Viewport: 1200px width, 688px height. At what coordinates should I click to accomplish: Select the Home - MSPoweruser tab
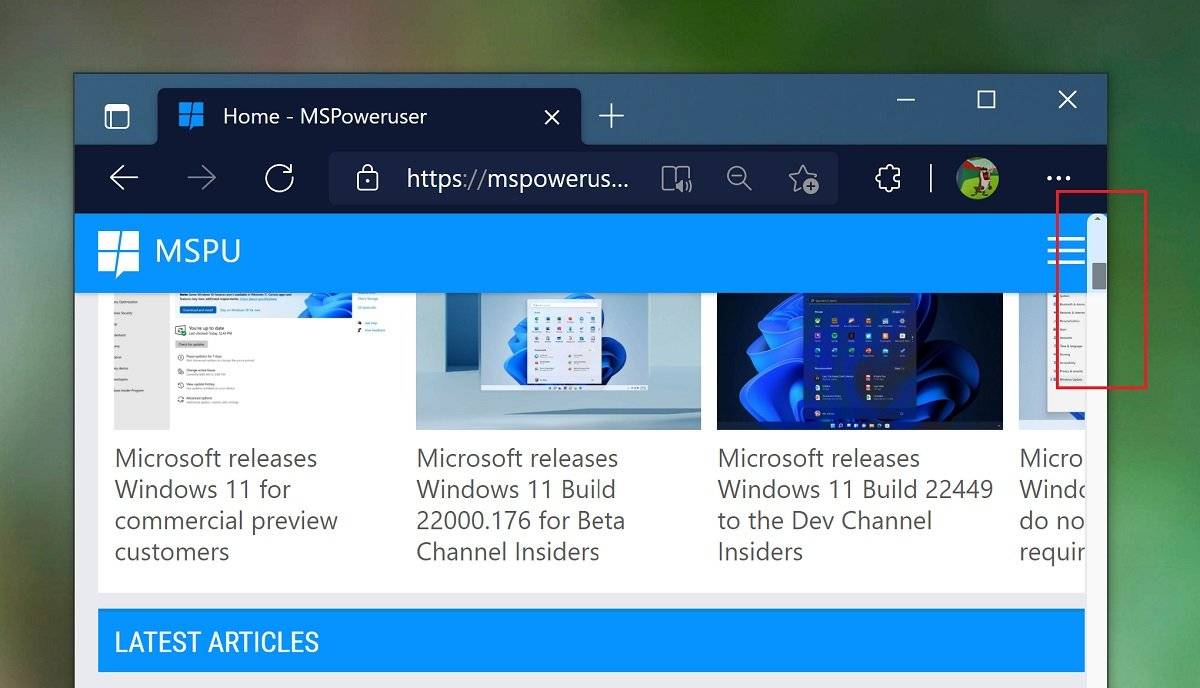coord(369,117)
